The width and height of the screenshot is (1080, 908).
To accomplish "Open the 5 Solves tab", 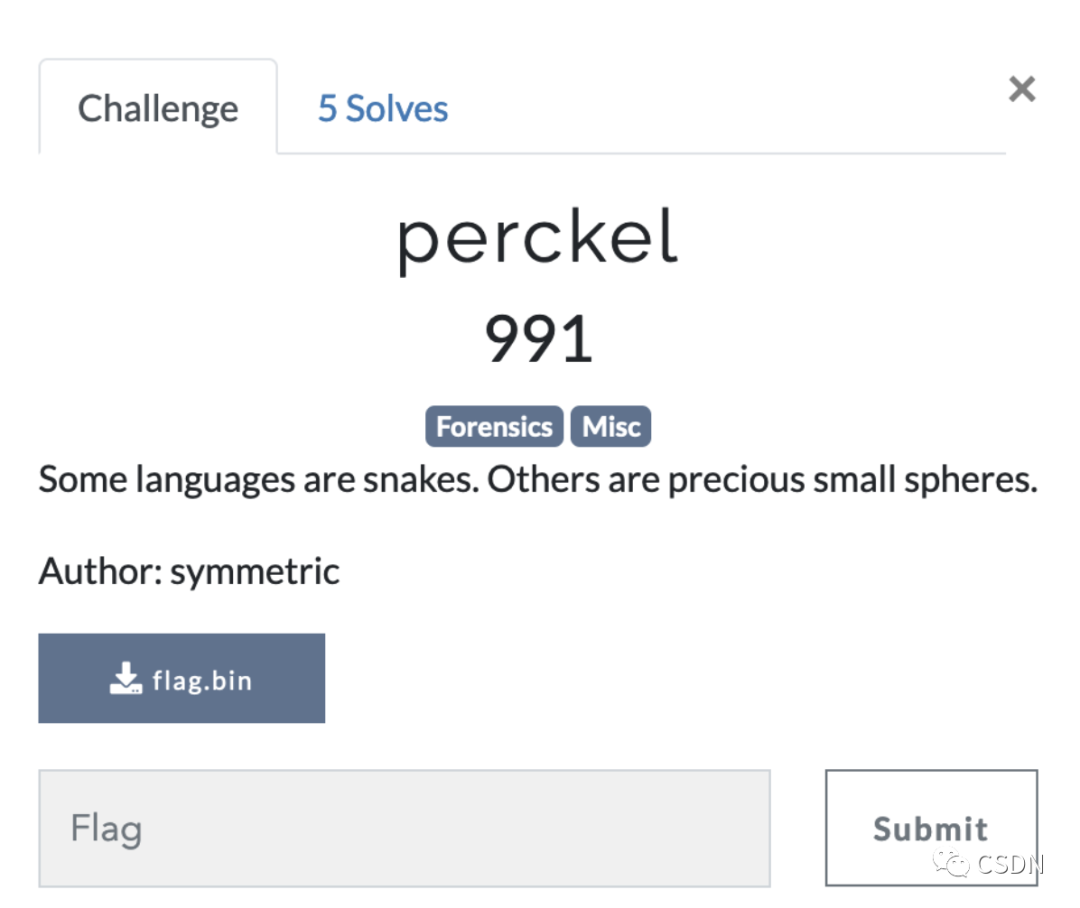I will point(383,108).
